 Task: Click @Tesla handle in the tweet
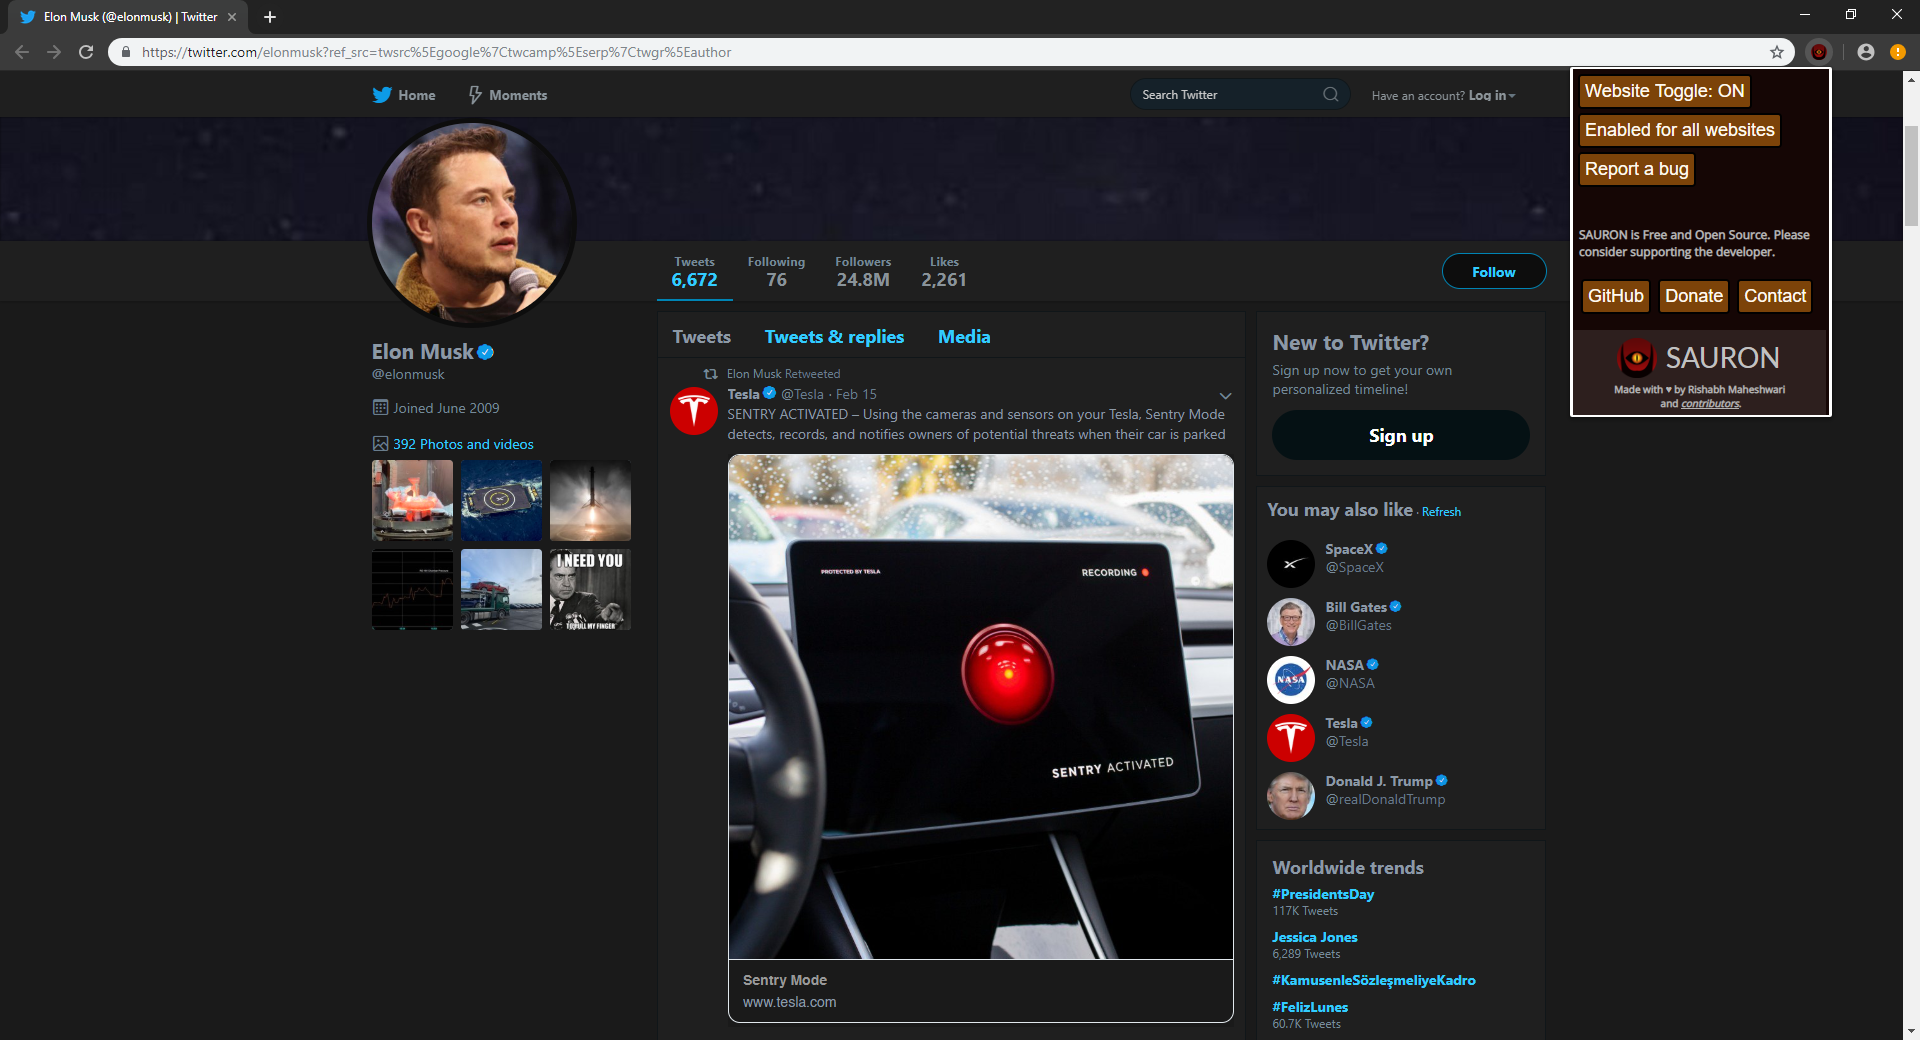(802, 394)
